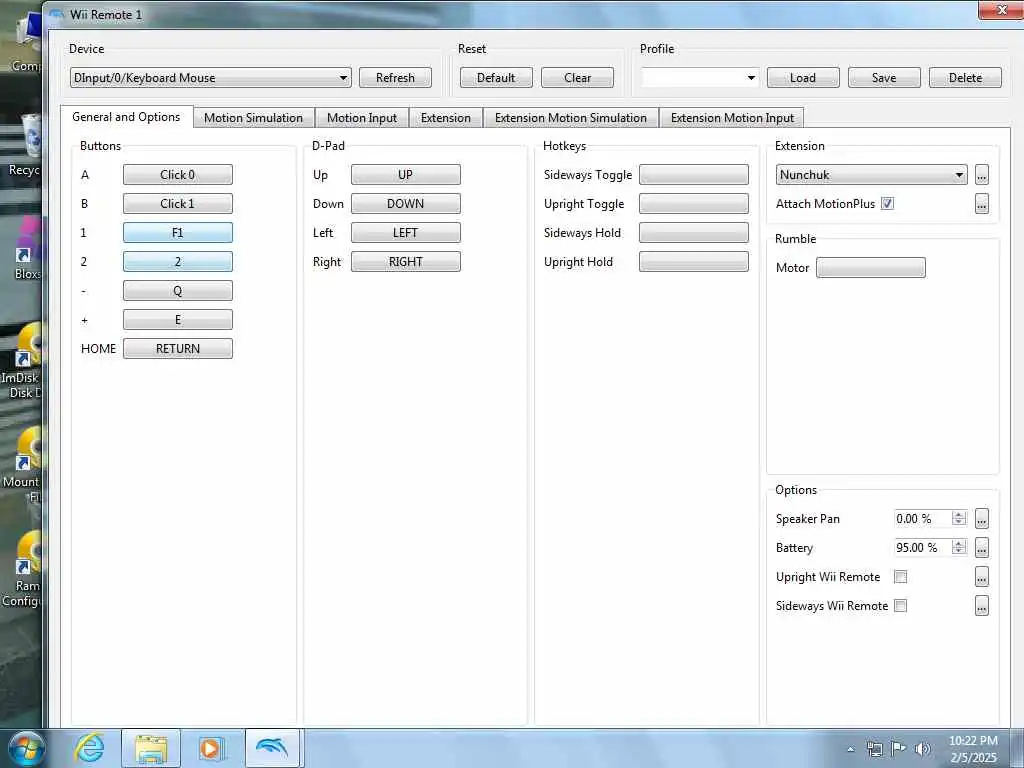This screenshot has width=1024, height=768.
Task: Click the taskbar clock and date
Action: (x=973, y=749)
